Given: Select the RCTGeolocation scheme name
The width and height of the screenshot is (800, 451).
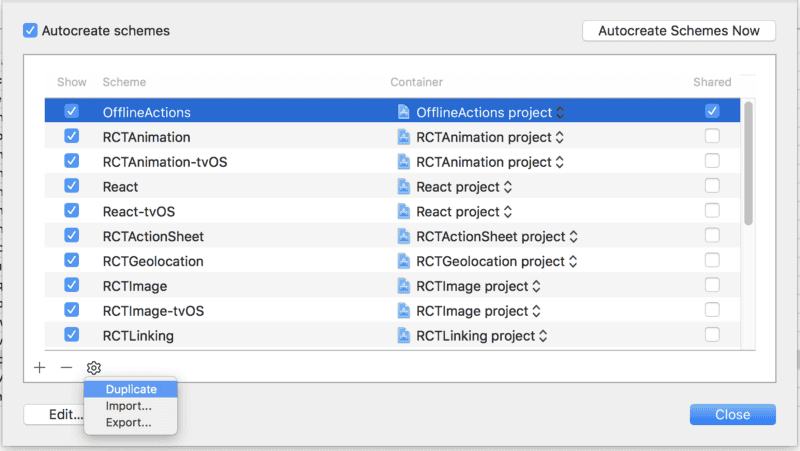Looking at the screenshot, I should (x=153, y=261).
